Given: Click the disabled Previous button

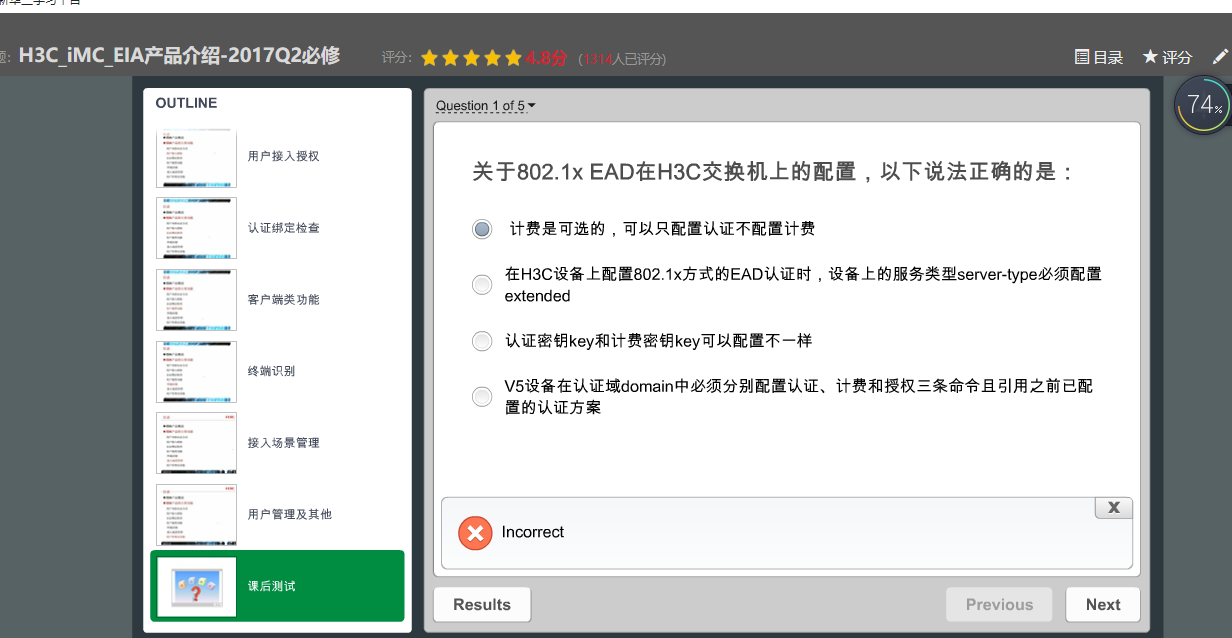Looking at the screenshot, I should [x=999, y=604].
